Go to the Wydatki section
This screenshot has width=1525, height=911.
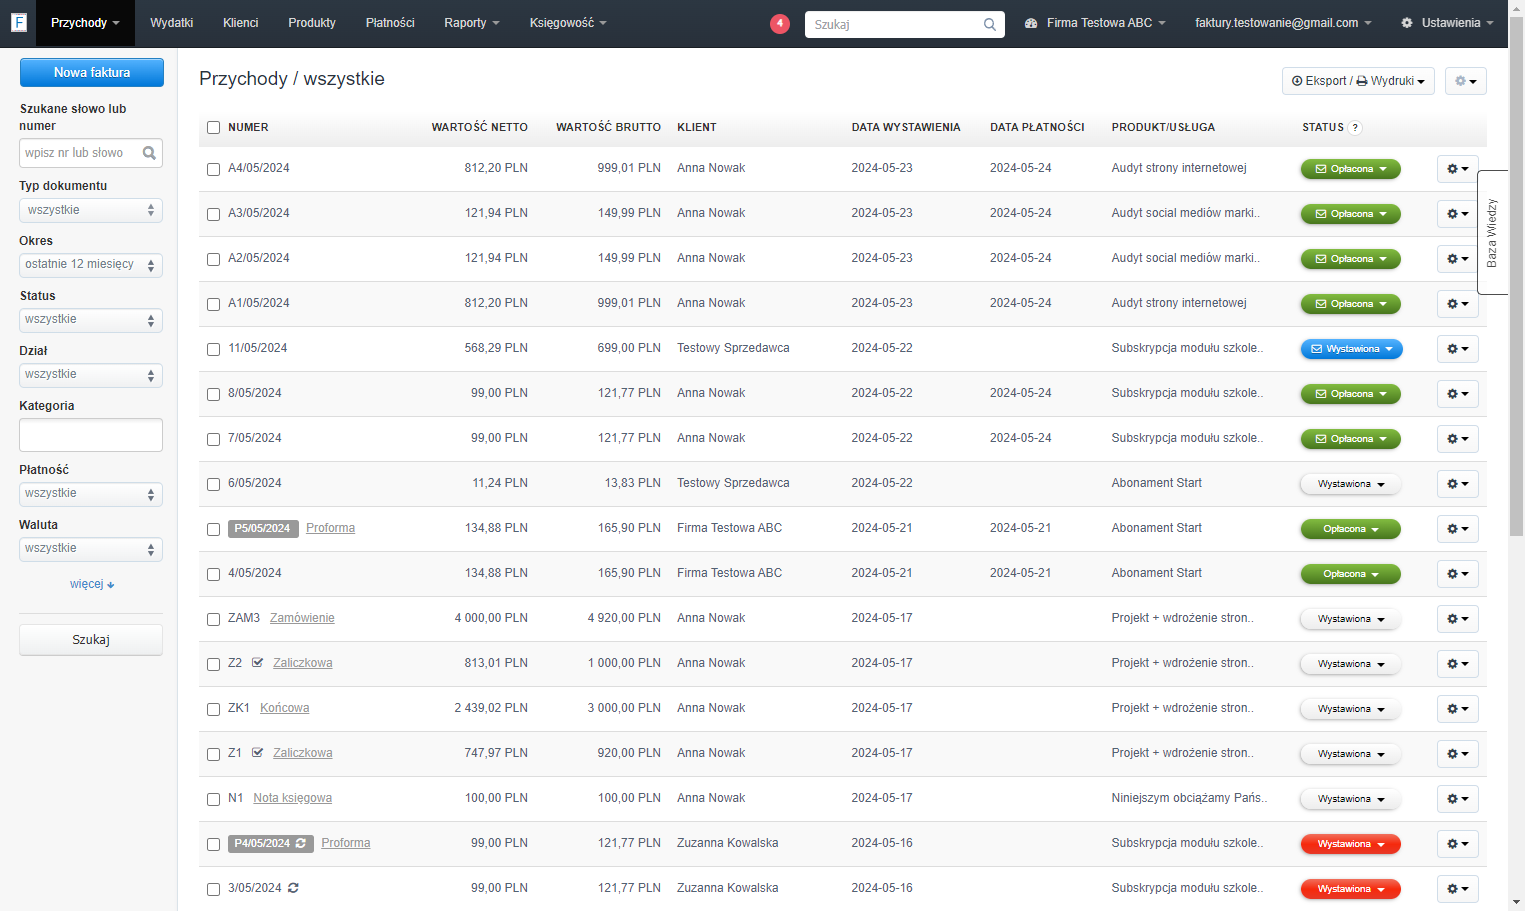[171, 23]
